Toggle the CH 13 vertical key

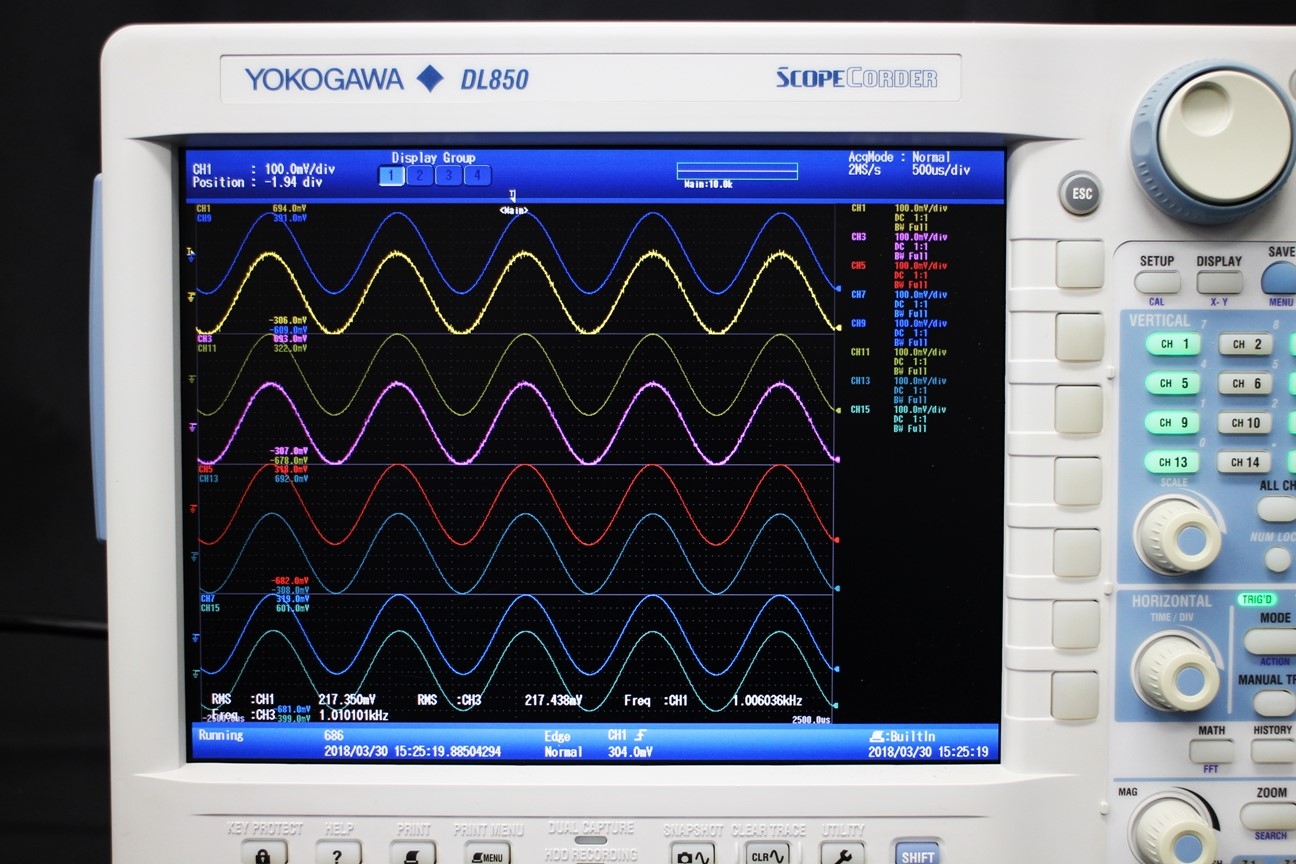1173,462
